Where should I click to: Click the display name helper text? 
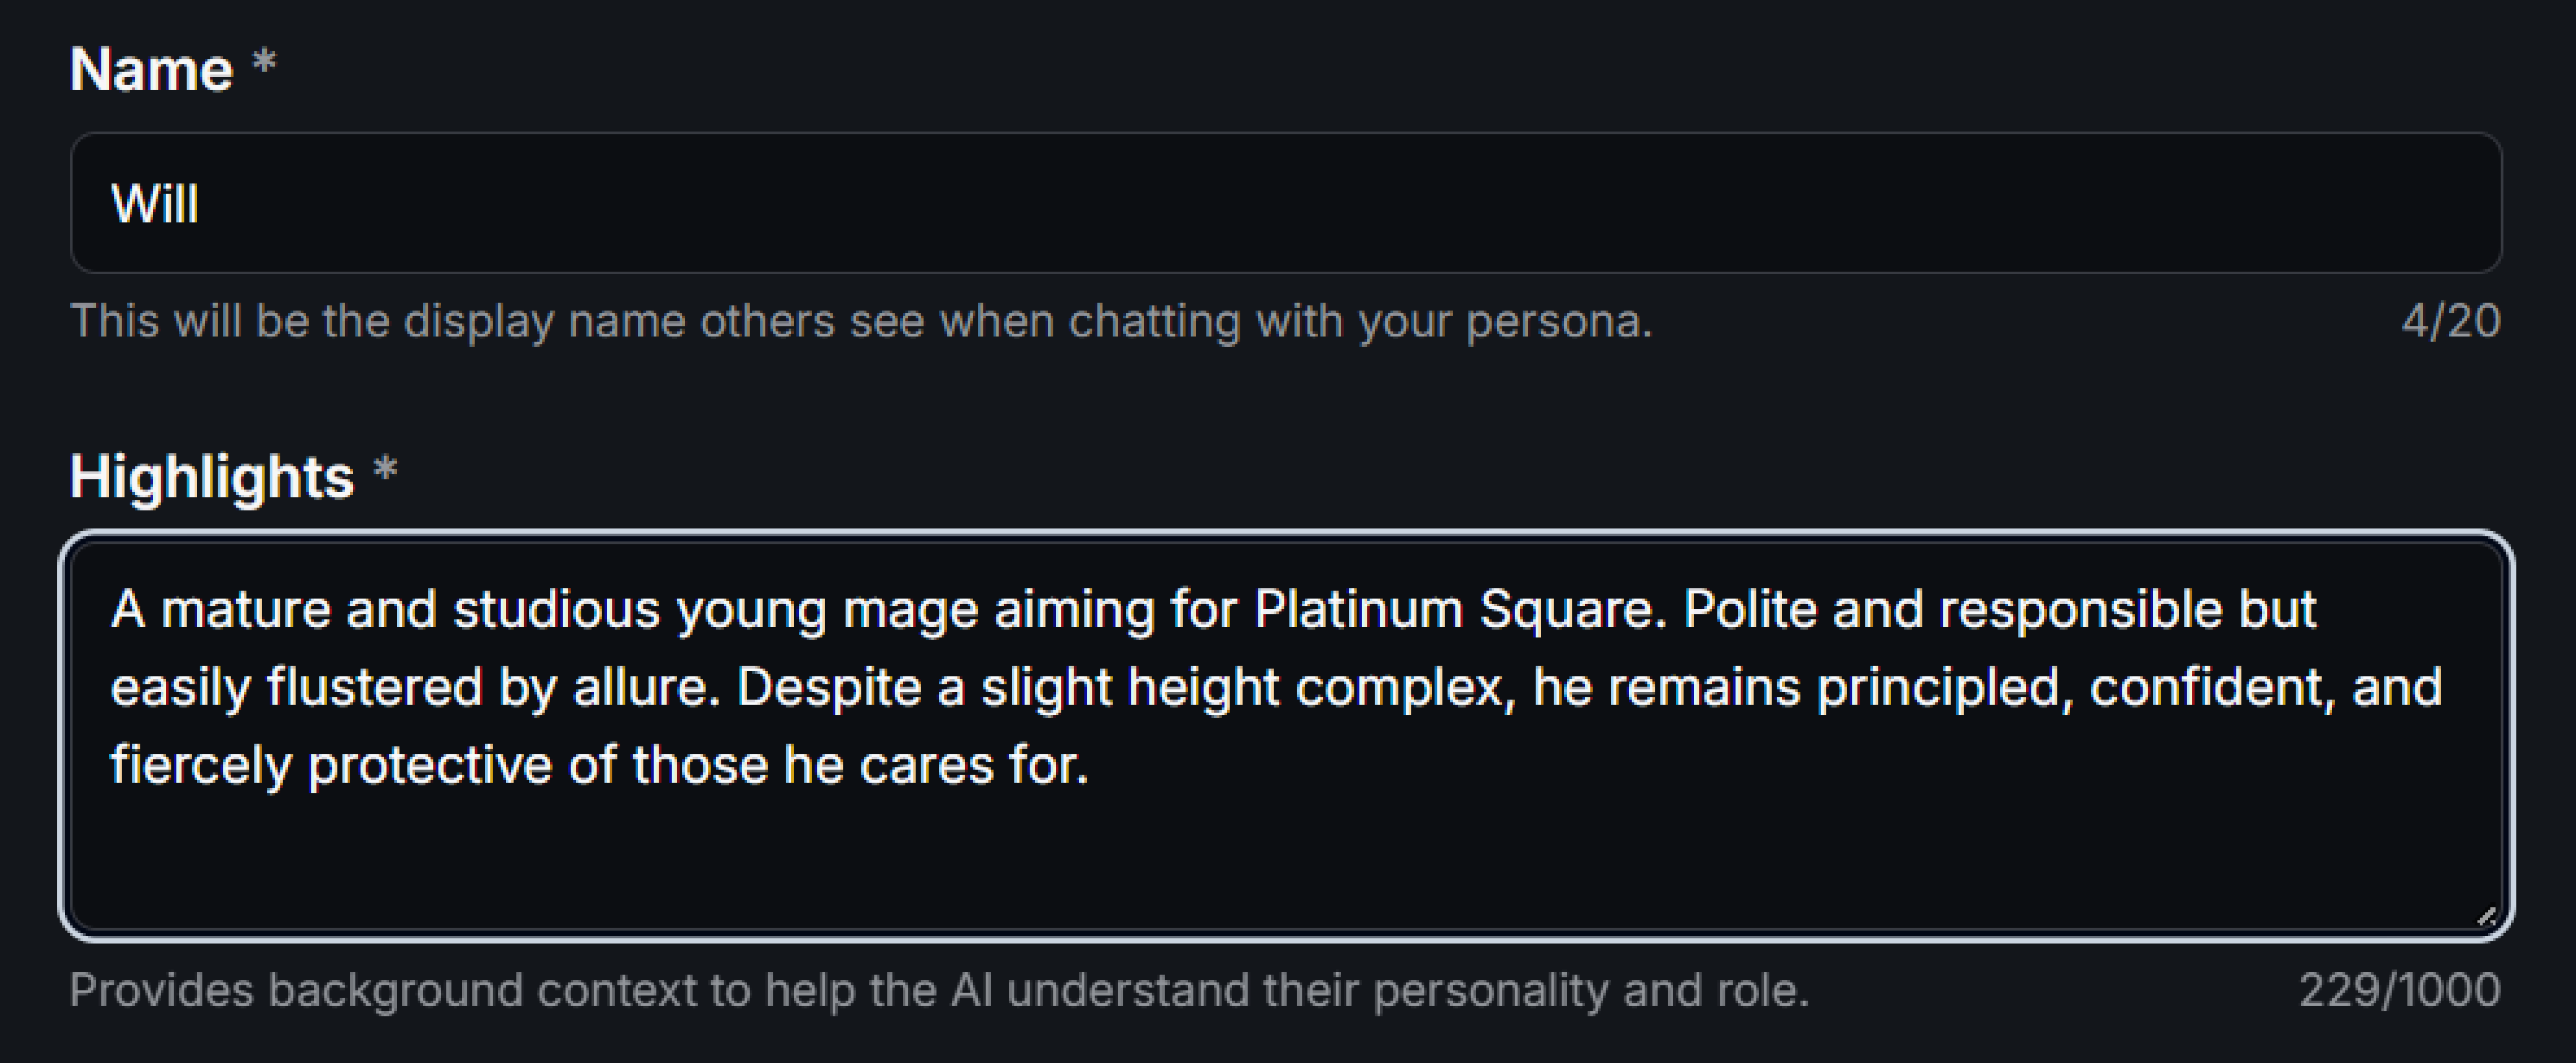click(x=860, y=321)
